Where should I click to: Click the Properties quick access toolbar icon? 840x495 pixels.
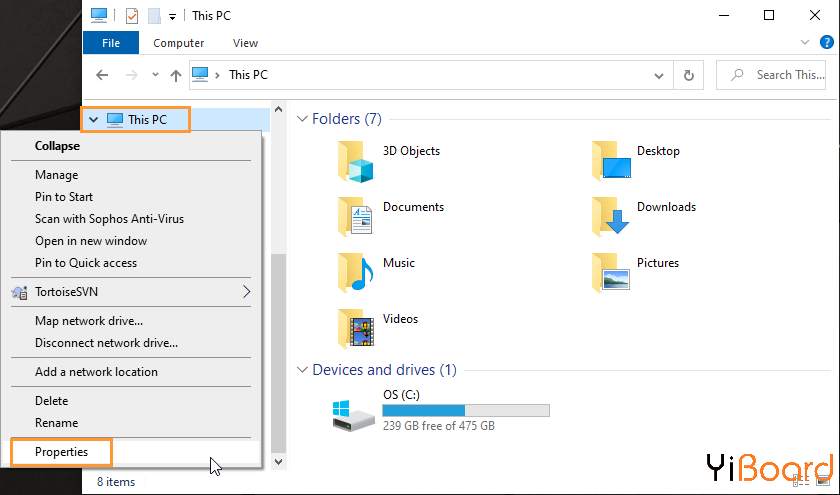click(131, 16)
